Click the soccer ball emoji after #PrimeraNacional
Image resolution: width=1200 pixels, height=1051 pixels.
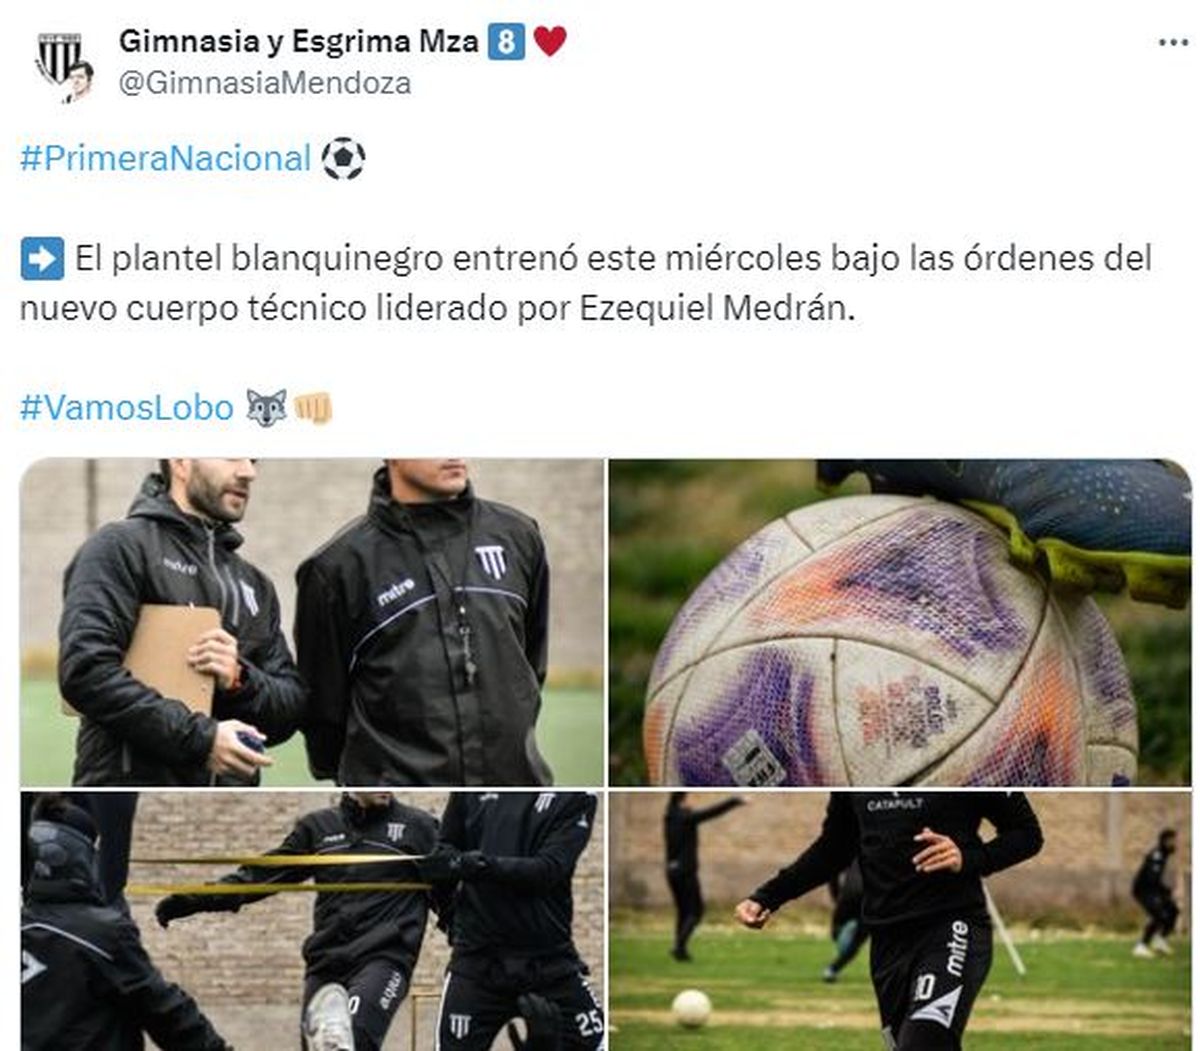coord(343,158)
